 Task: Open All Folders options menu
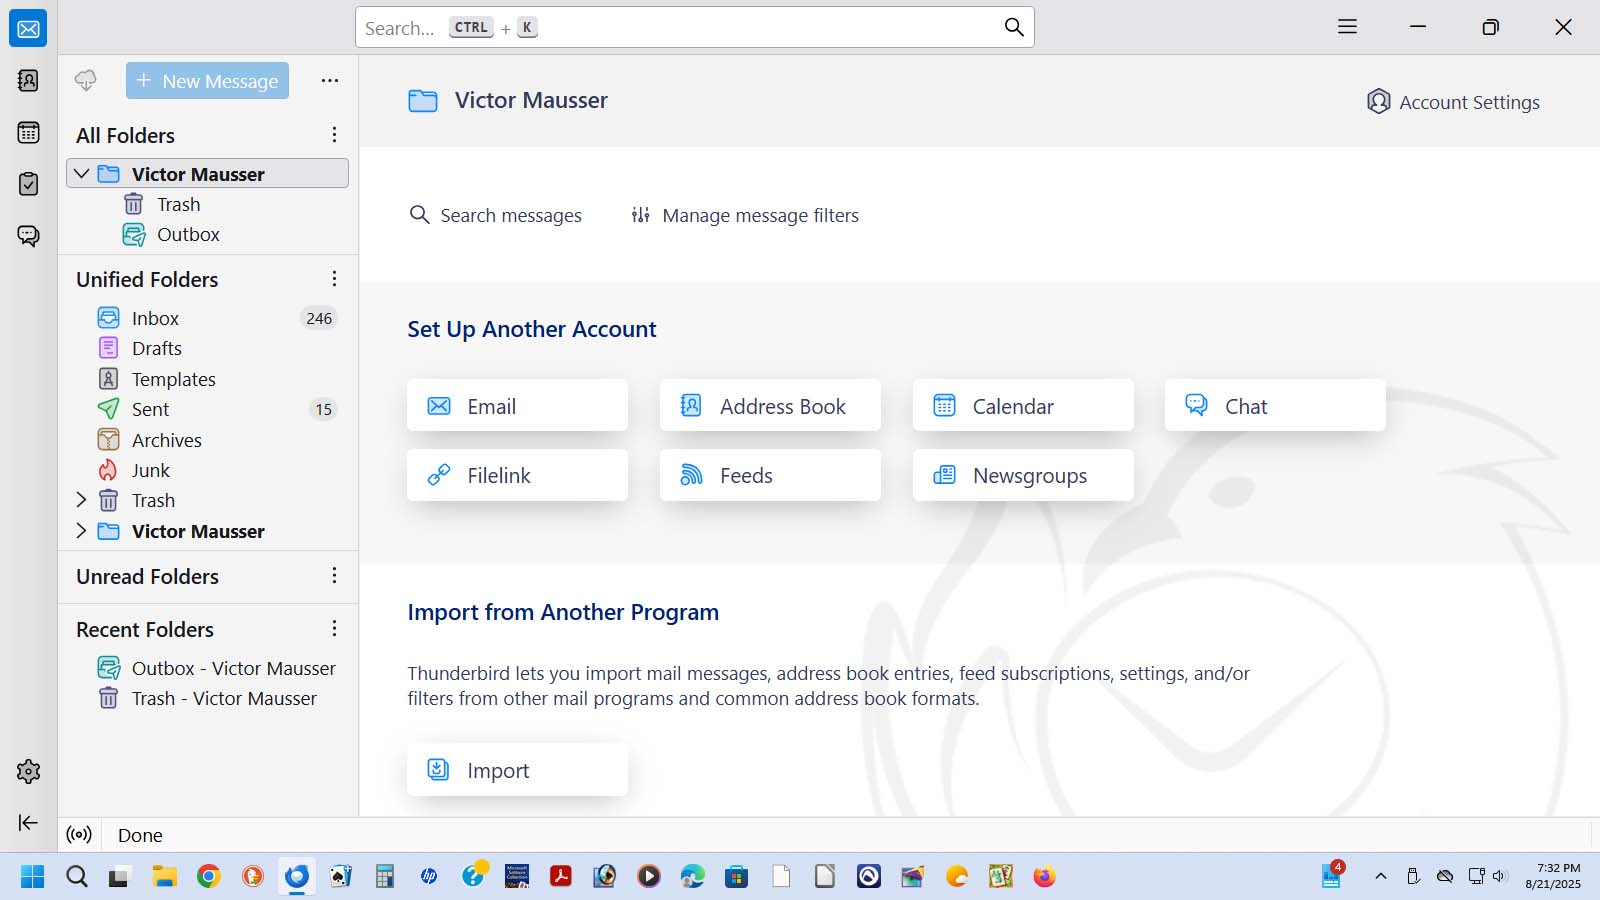[334, 135]
